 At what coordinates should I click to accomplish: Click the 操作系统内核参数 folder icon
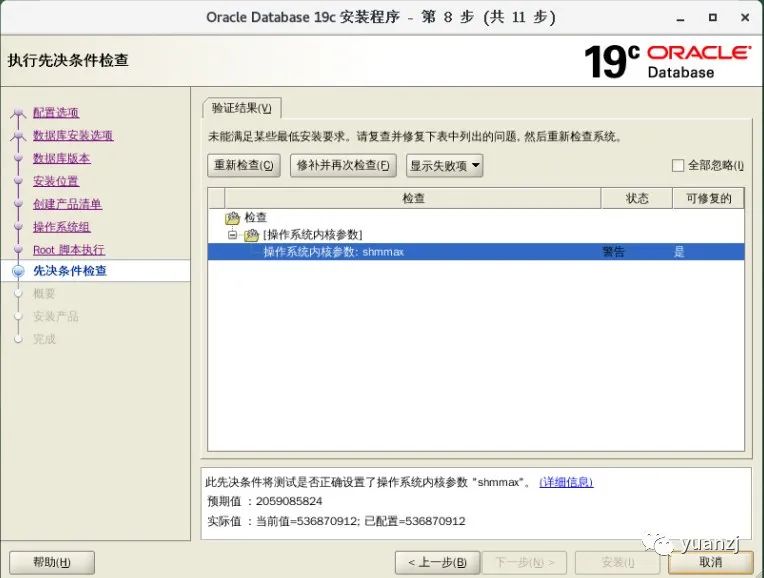(x=251, y=235)
